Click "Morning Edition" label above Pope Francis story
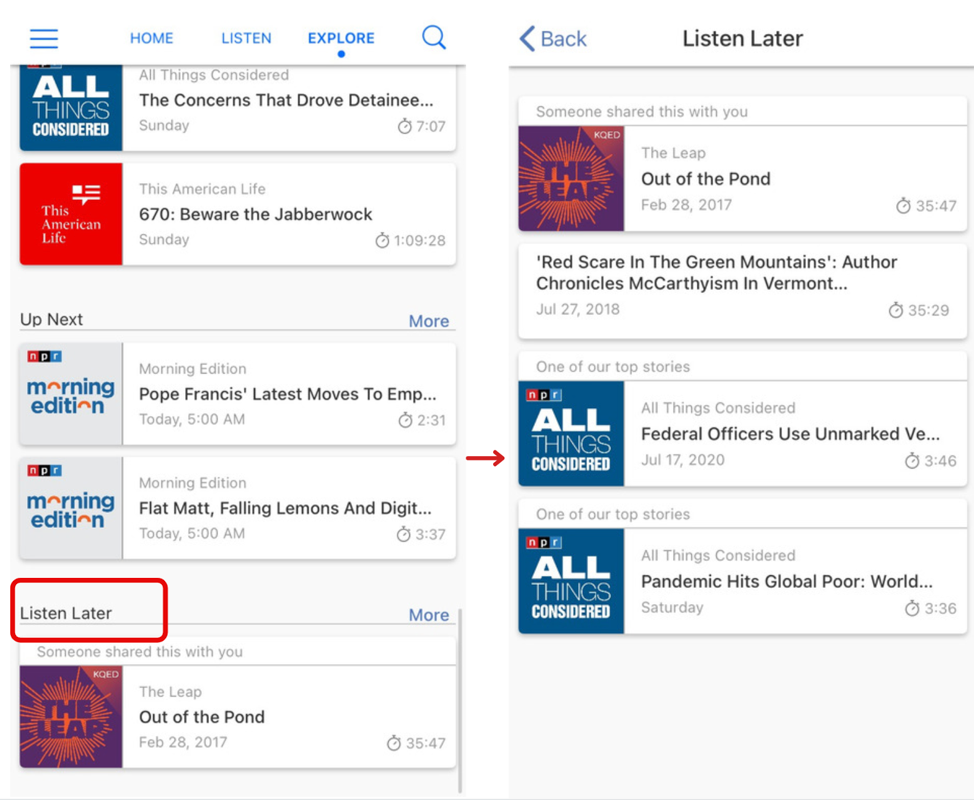Screen dimensions: 974x800 [193, 369]
